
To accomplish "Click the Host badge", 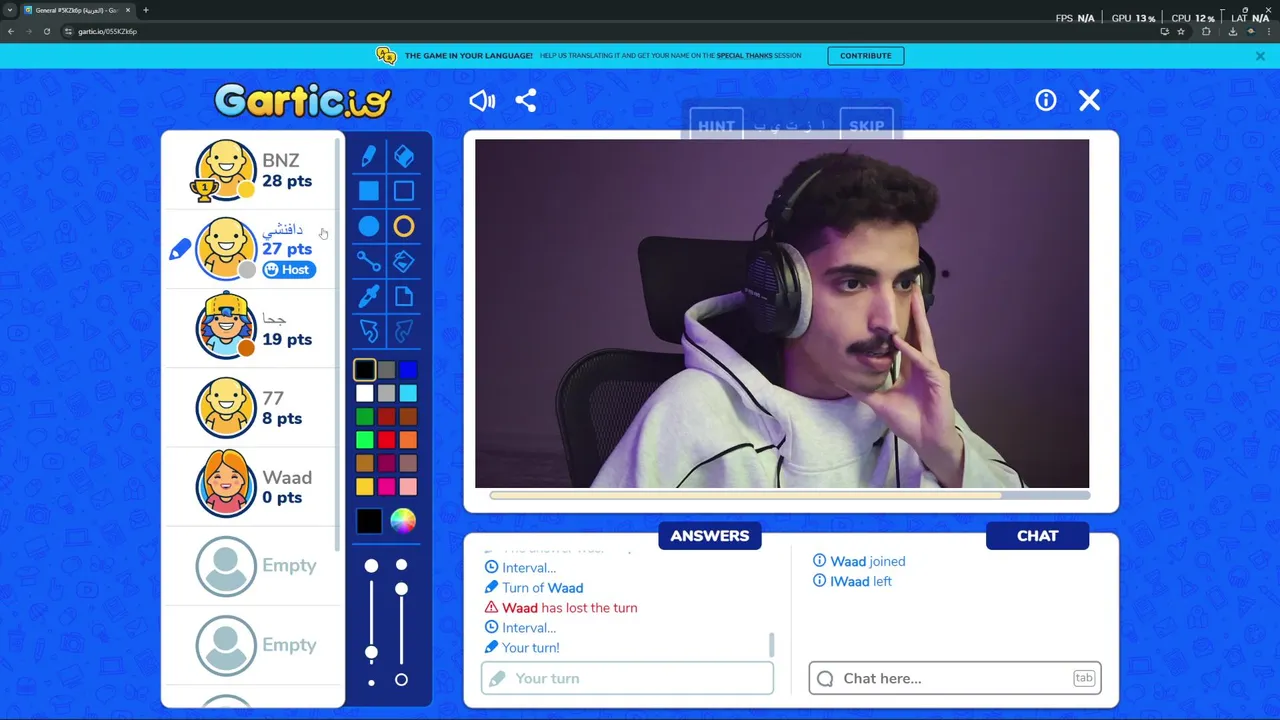I will 289,270.
